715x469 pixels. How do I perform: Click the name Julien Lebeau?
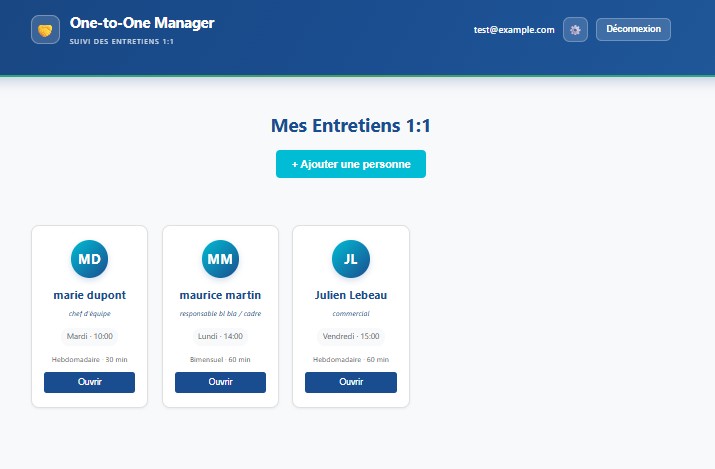[351, 295]
